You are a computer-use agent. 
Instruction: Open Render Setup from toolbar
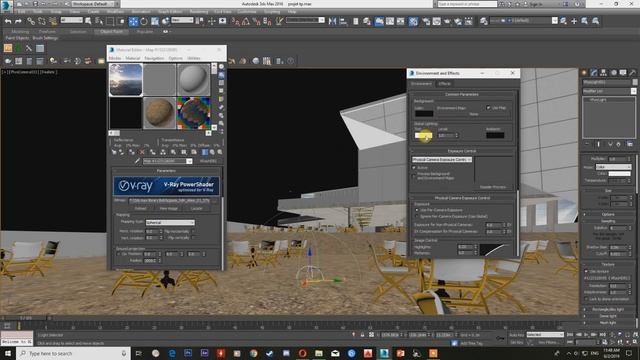point(426,21)
